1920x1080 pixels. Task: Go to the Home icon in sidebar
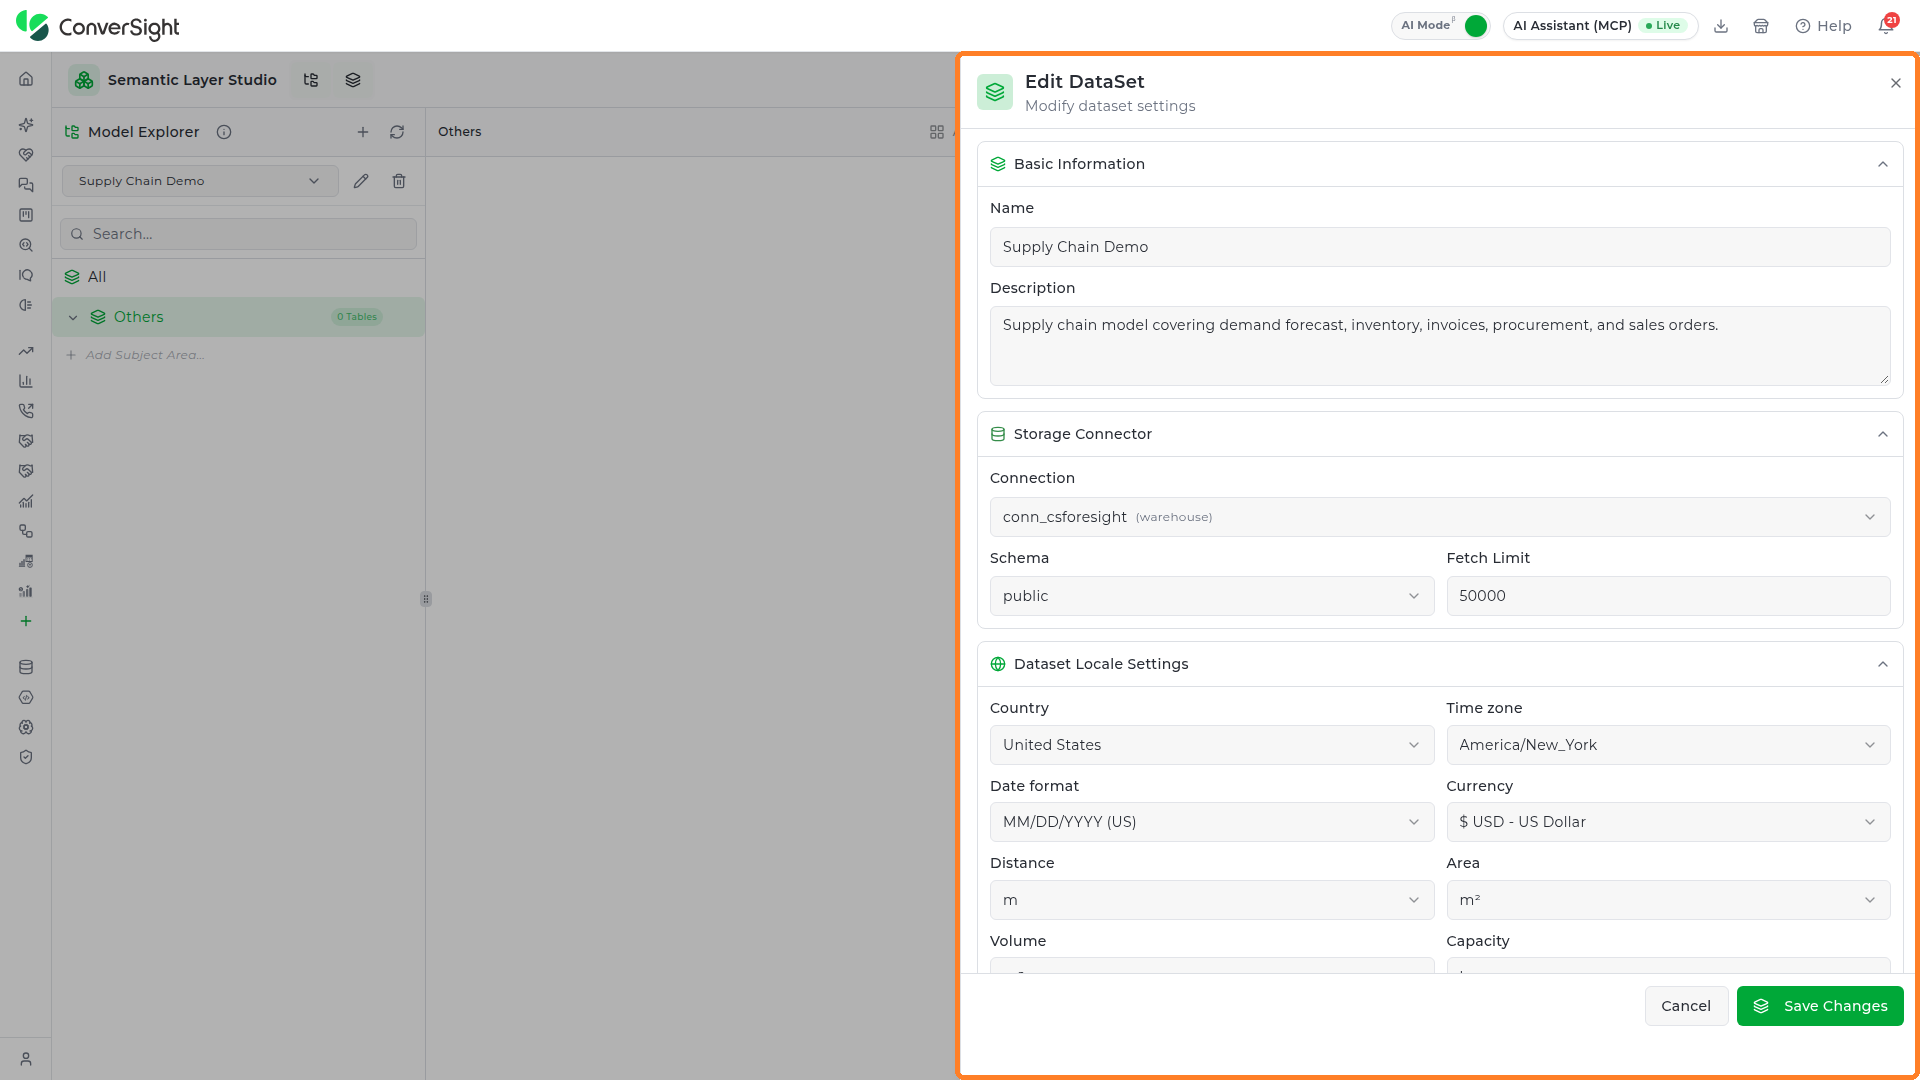26,79
